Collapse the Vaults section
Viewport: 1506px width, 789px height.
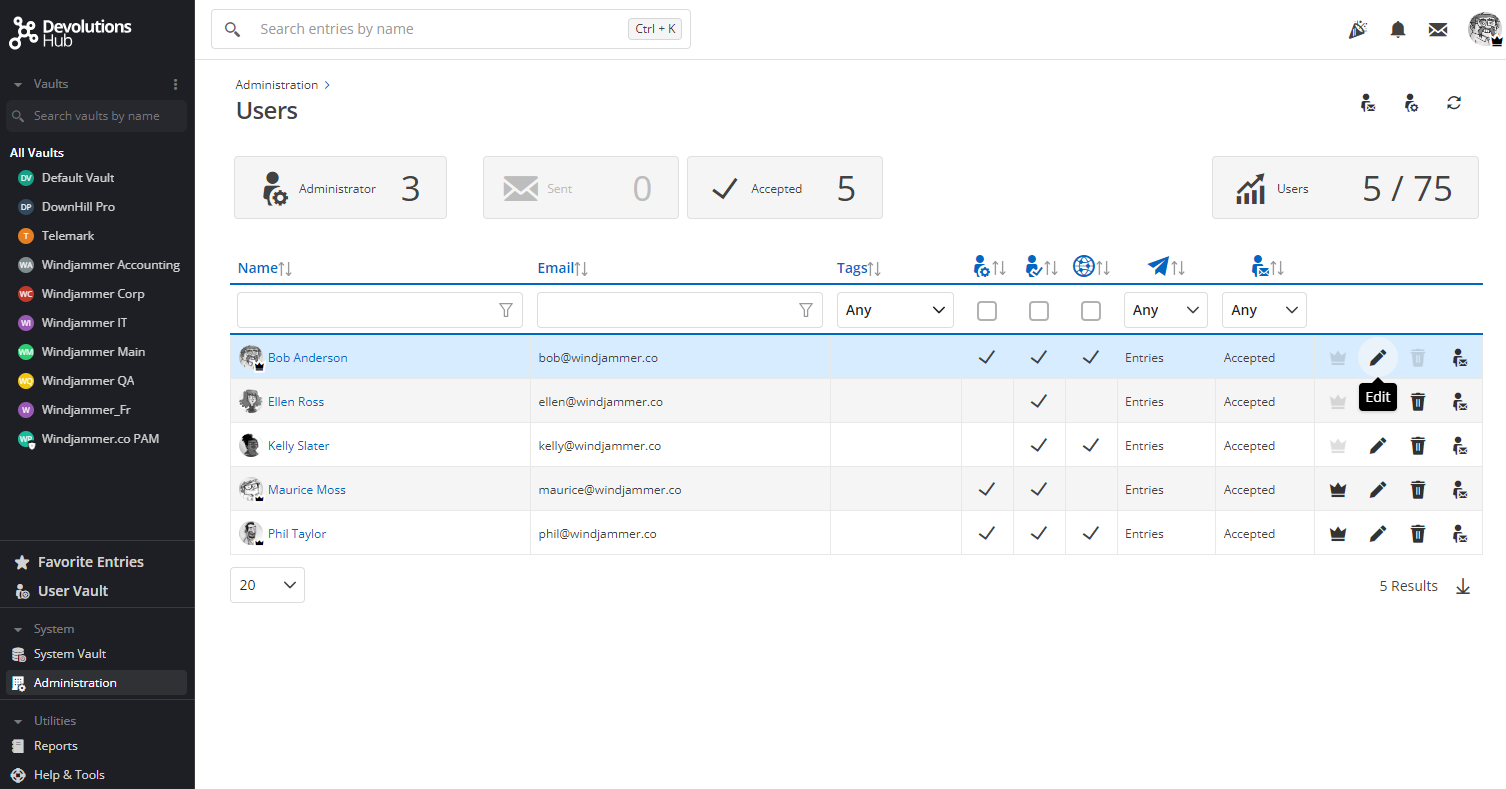[x=18, y=85]
